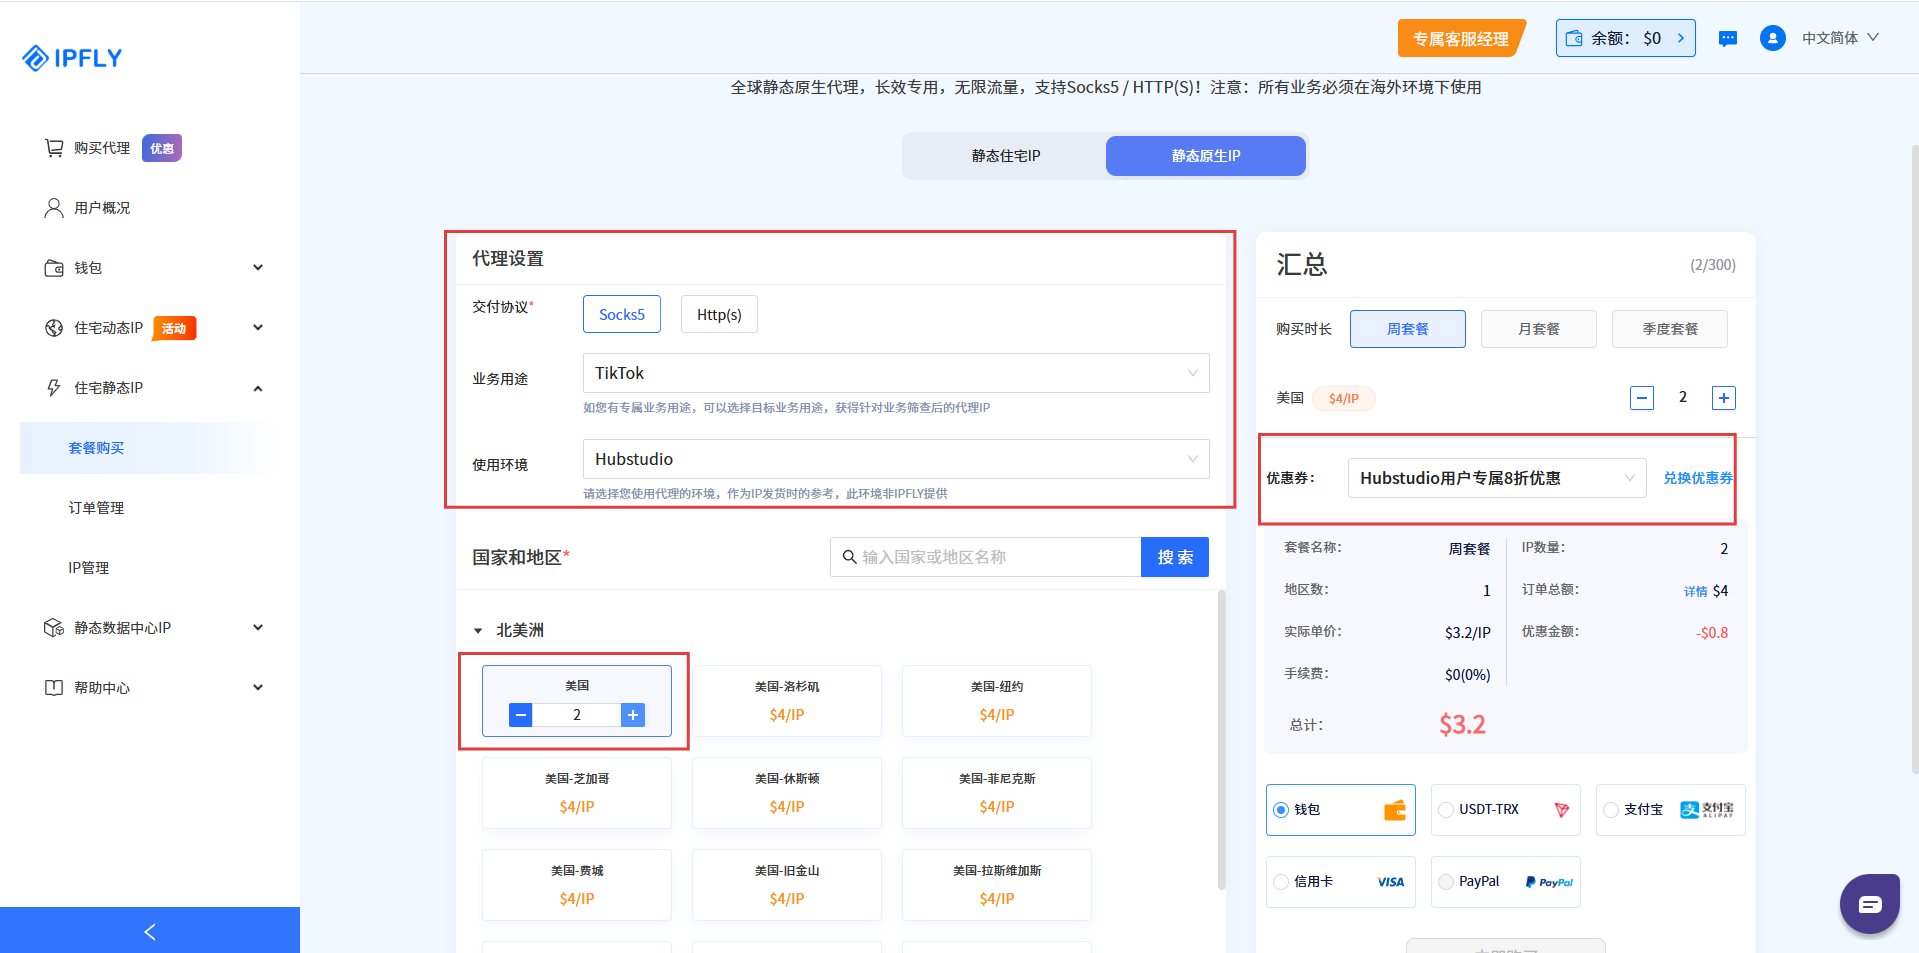Open 套餐购买 menu item
The image size is (1919, 953).
96,448
